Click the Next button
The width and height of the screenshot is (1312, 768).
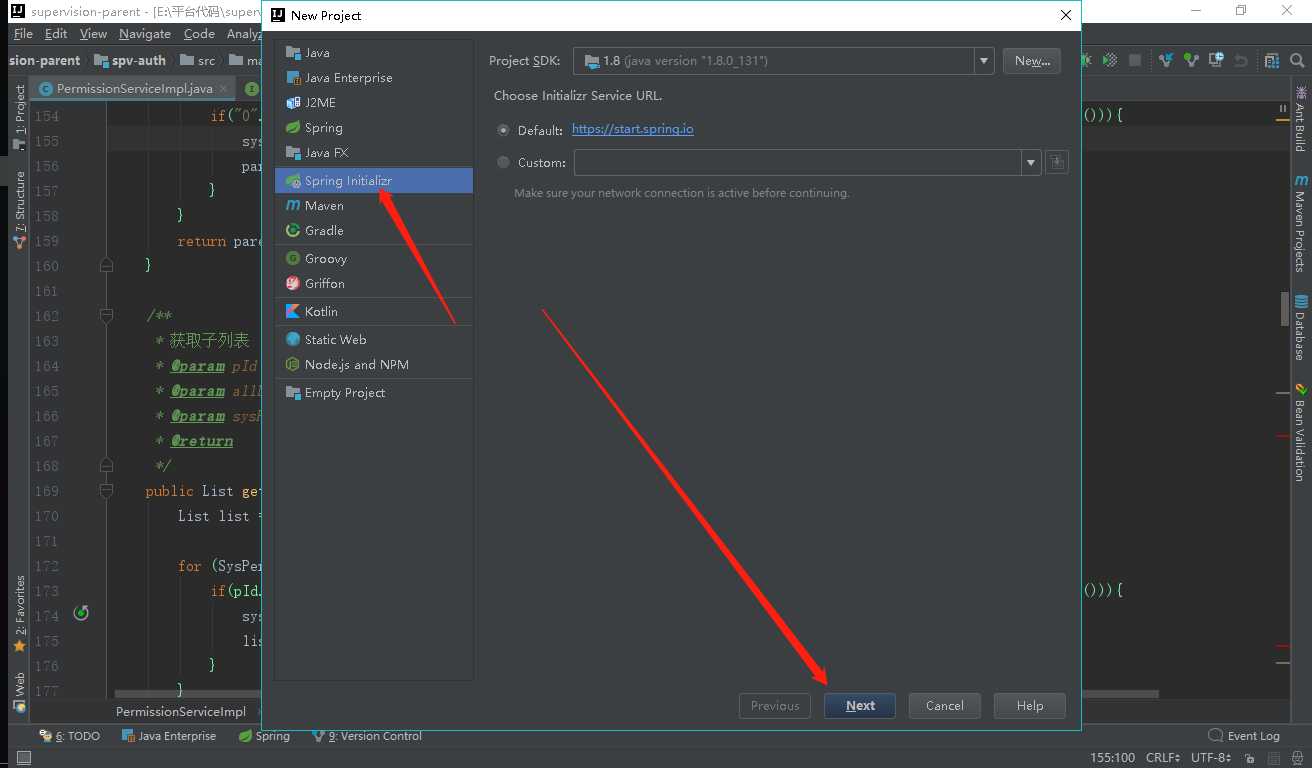click(860, 706)
